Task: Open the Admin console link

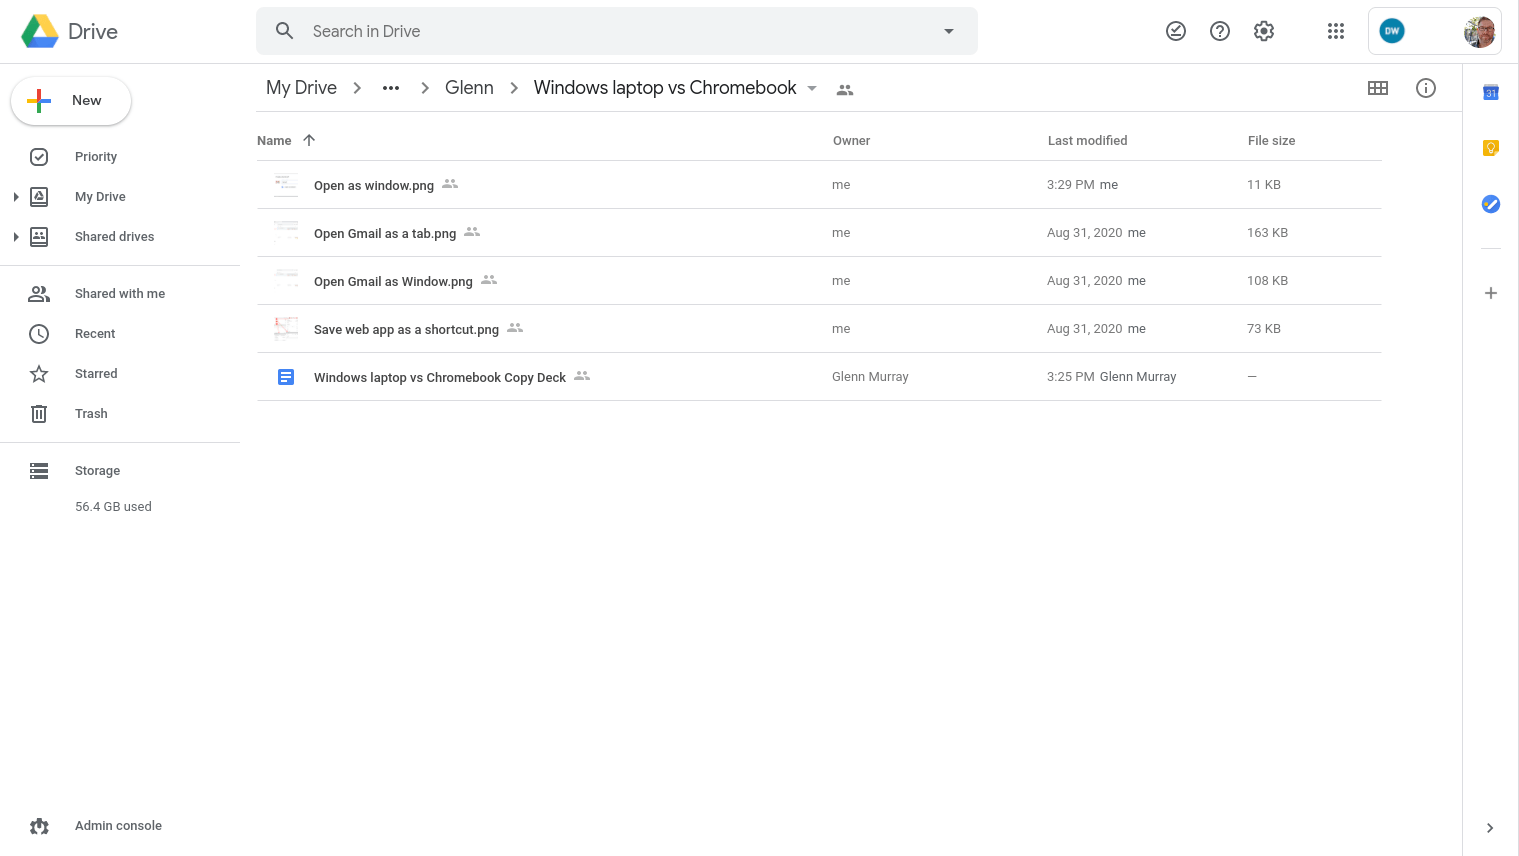Action: (x=118, y=825)
